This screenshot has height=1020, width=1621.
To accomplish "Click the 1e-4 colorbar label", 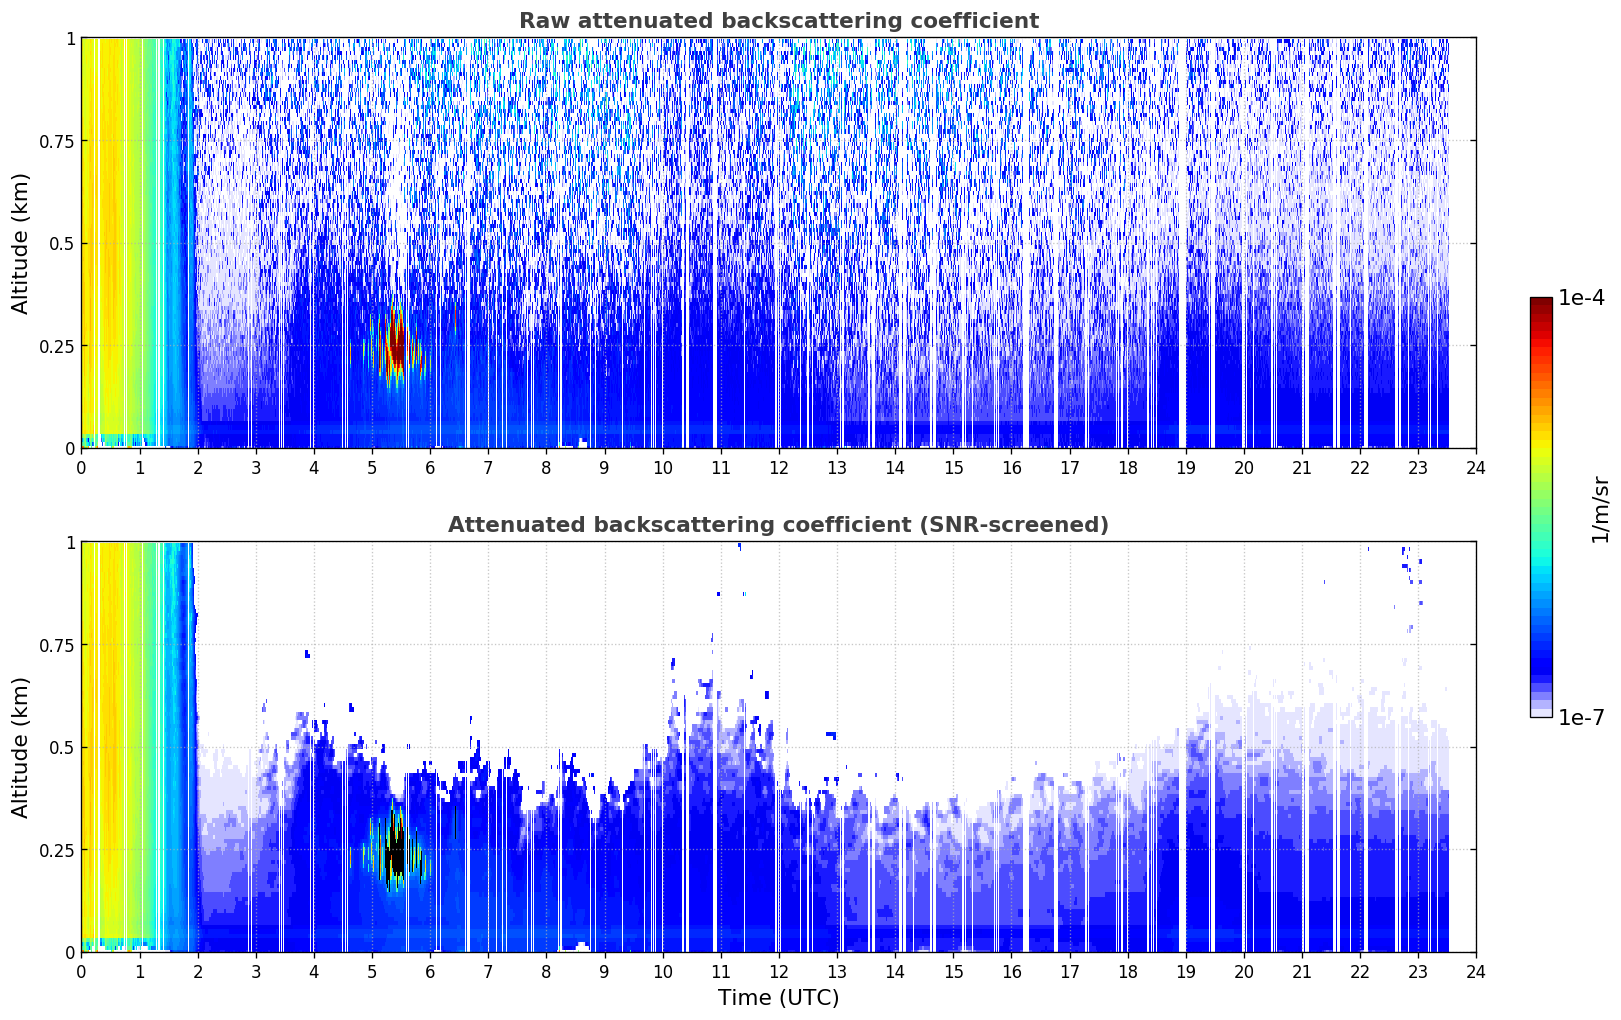I will pos(1581,298).
